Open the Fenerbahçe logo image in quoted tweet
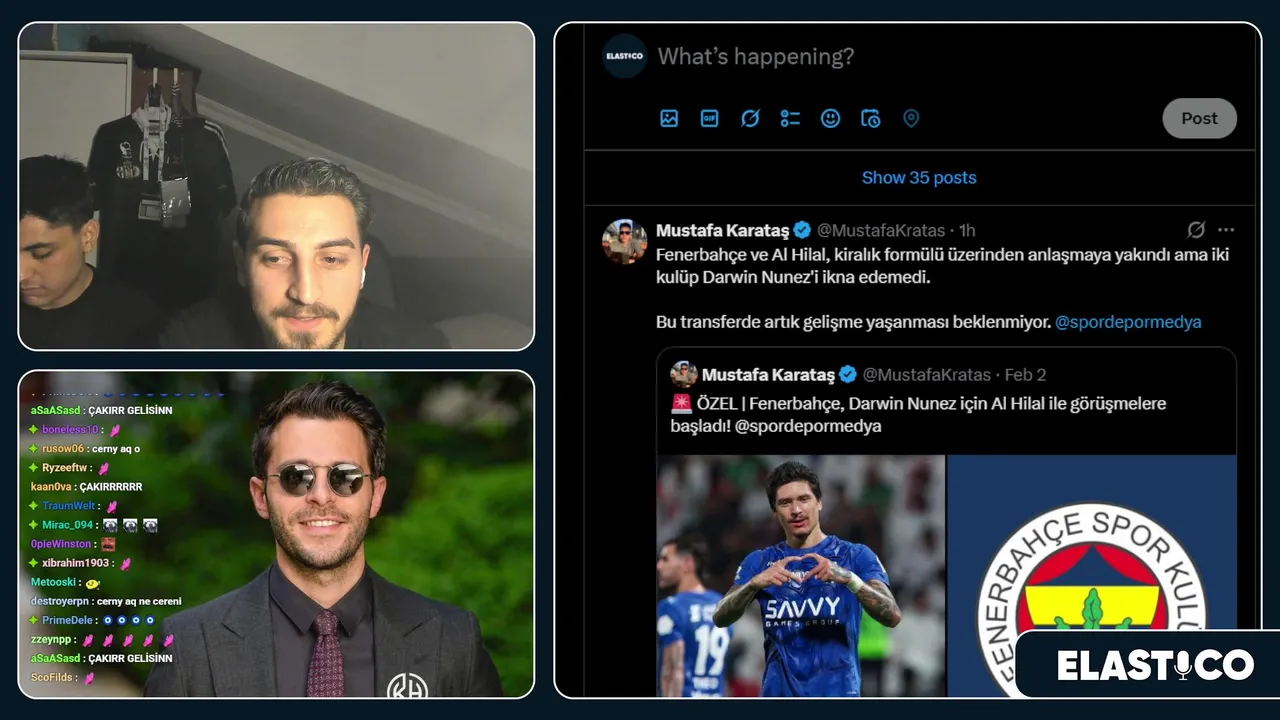The width and height of the screenshot is (1280, 720). coord(1092,576)
